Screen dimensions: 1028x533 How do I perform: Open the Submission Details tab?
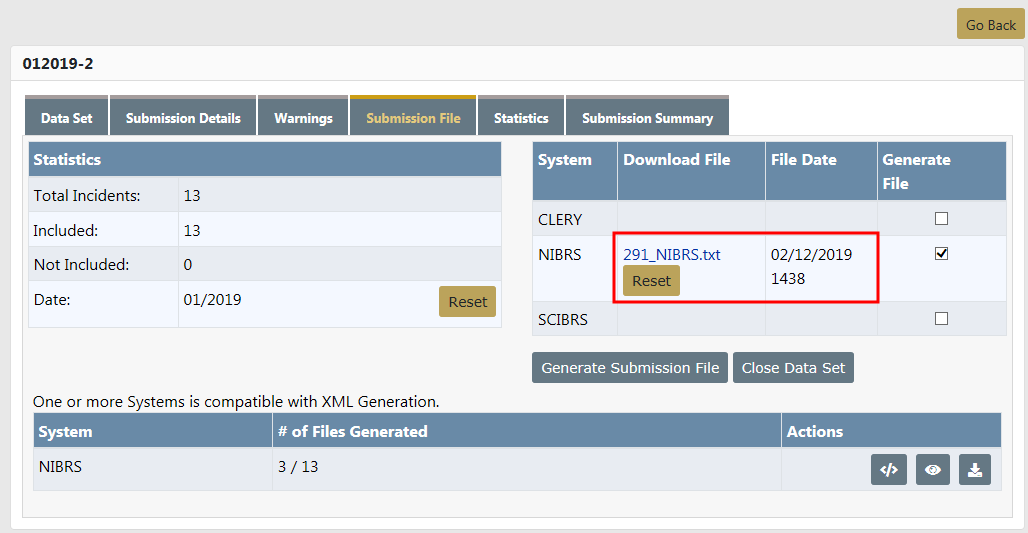pyautogui.click(x=183, y=118)
